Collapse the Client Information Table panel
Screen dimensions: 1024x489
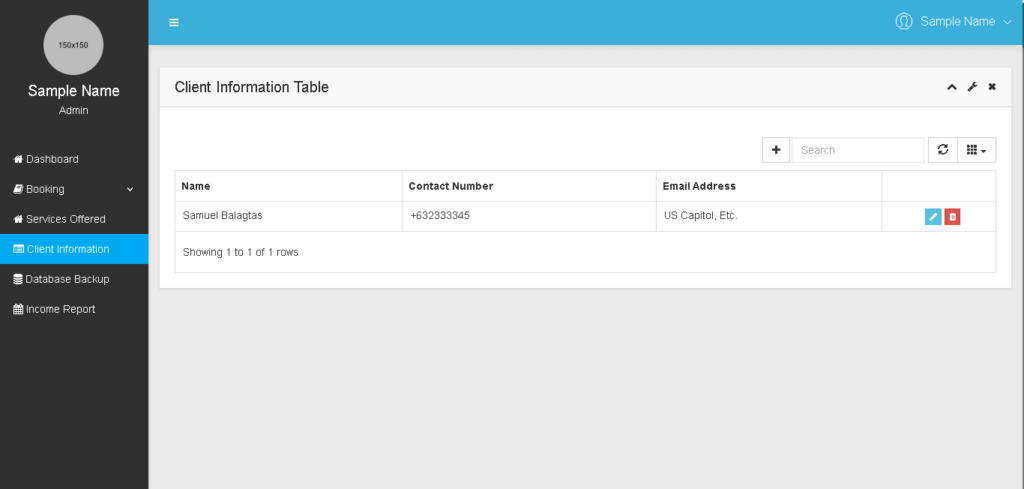[x=952, y=87]
